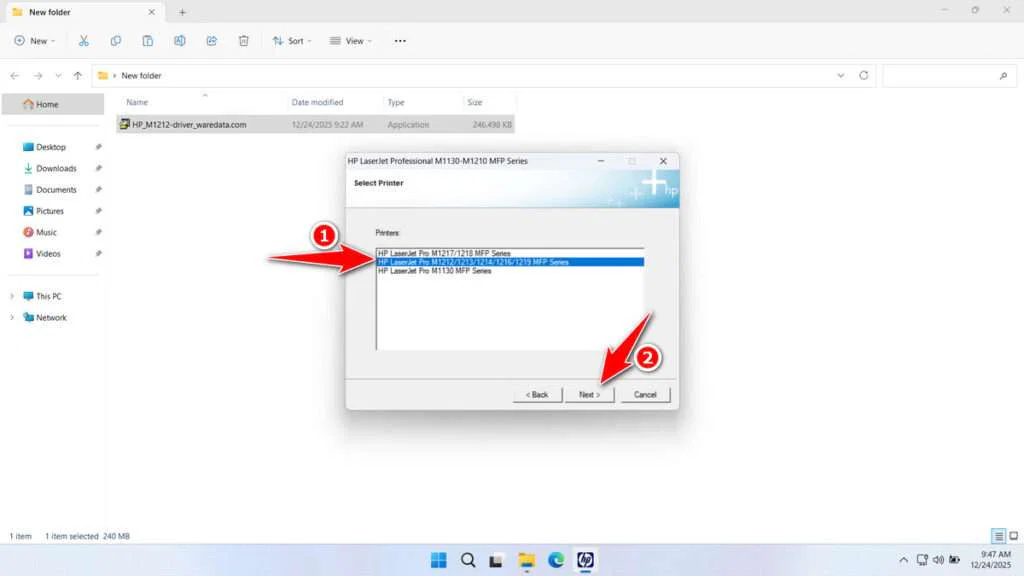Cut the selected file using the scissors icon
The width and height of the screenshot is (1024, 576).
(x=84, y=41)
